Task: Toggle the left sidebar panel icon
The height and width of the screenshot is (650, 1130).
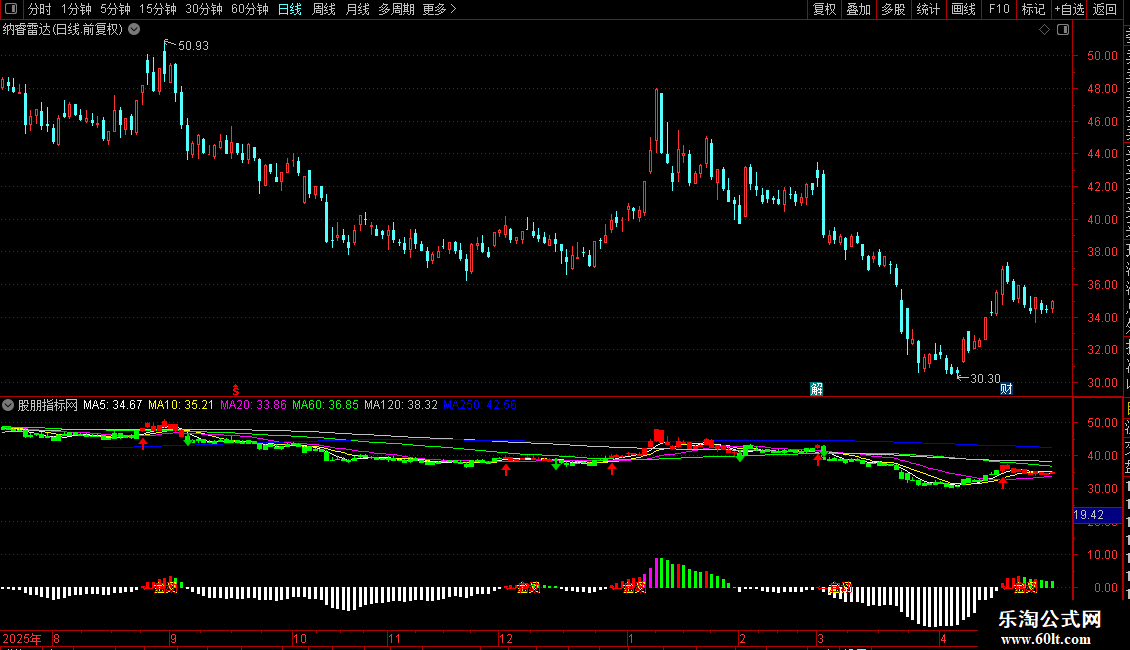Action: (x=11, y=9)
